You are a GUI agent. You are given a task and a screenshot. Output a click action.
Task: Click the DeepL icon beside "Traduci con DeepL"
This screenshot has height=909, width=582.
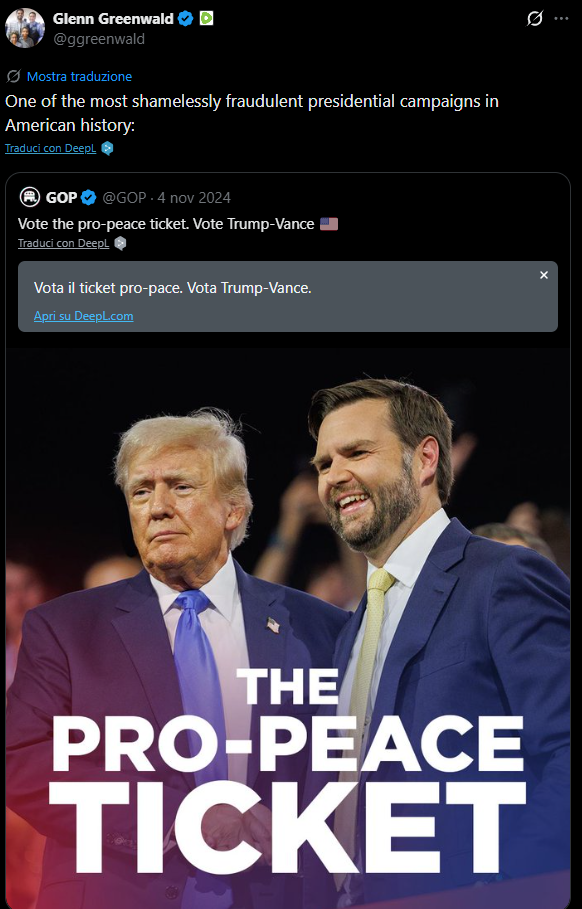click(107, 147)
